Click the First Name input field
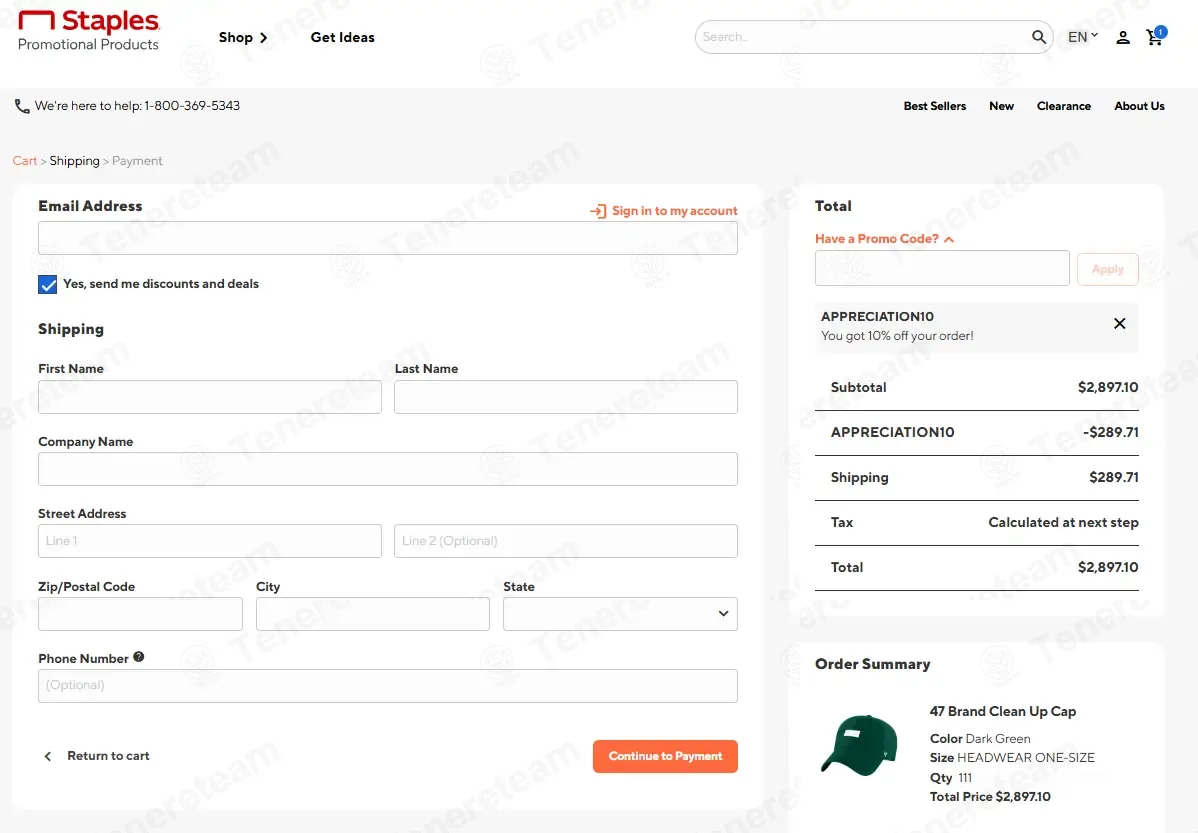1198x833 pixels. point(209,397)
